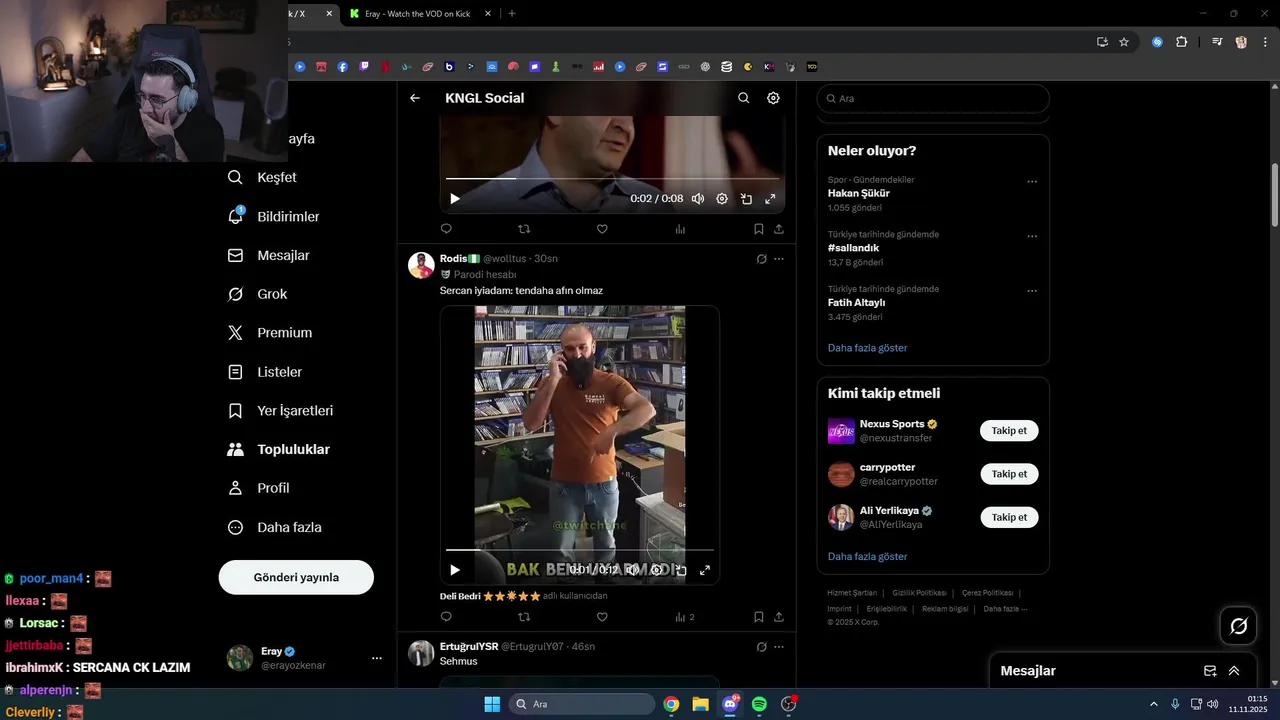
Task: Open KNGL Social community settings gear
Action: (773, 98)
